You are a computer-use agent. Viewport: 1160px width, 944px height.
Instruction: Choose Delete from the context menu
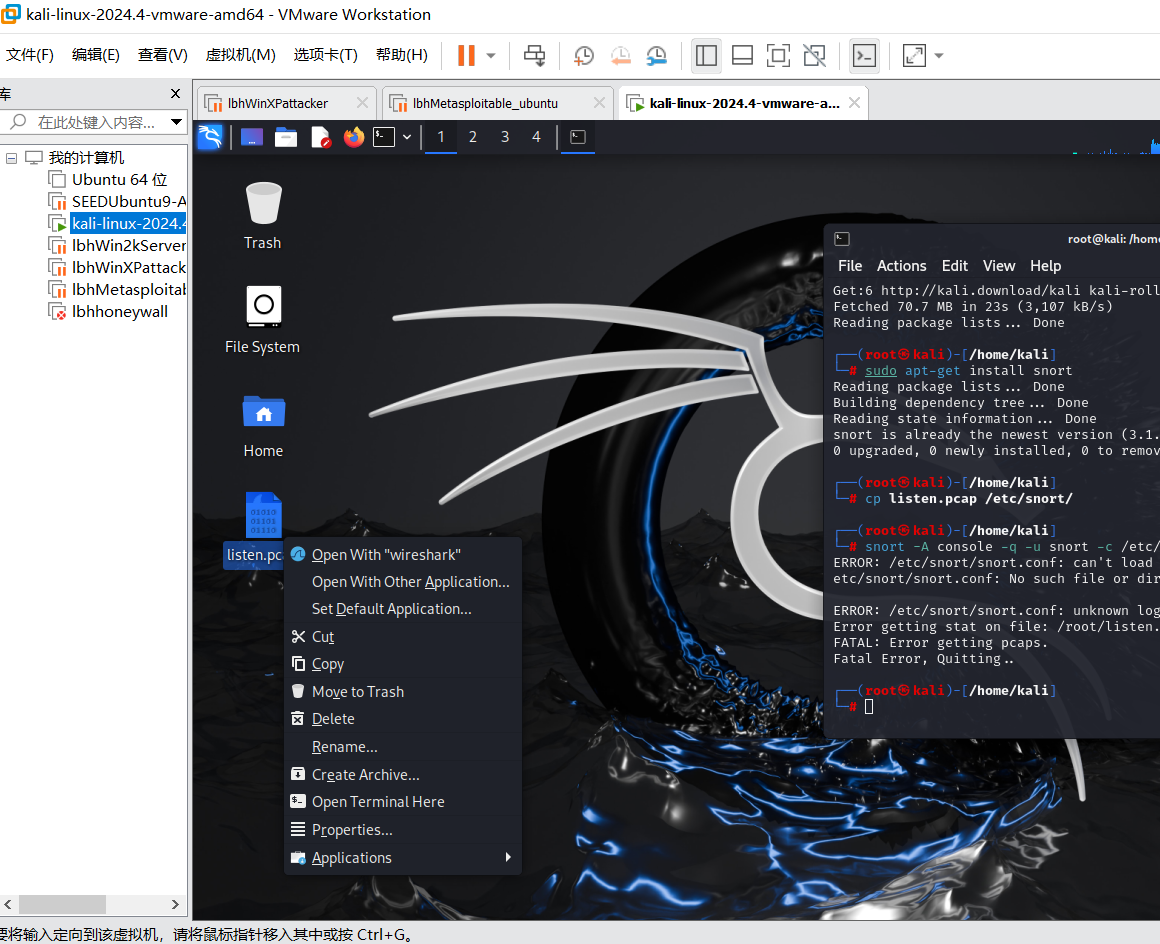[403, 719]
